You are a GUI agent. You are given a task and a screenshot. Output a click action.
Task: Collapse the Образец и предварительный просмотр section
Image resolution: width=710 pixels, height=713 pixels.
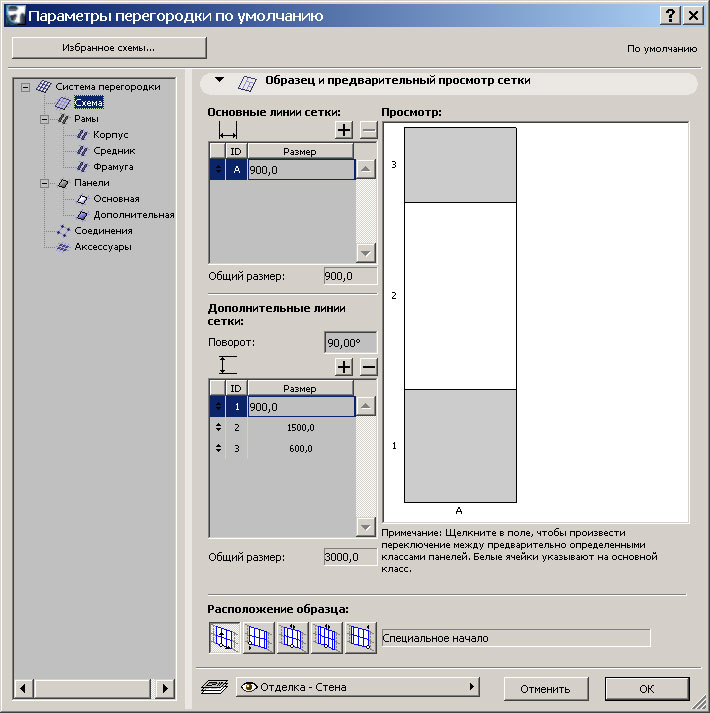coord(220,80)
